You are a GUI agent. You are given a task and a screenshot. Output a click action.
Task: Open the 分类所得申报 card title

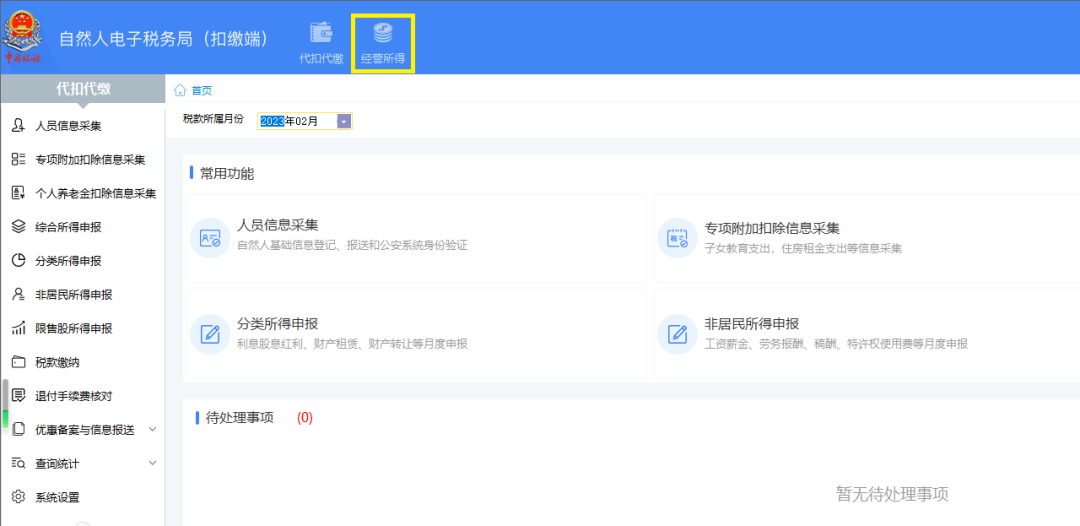278,324
